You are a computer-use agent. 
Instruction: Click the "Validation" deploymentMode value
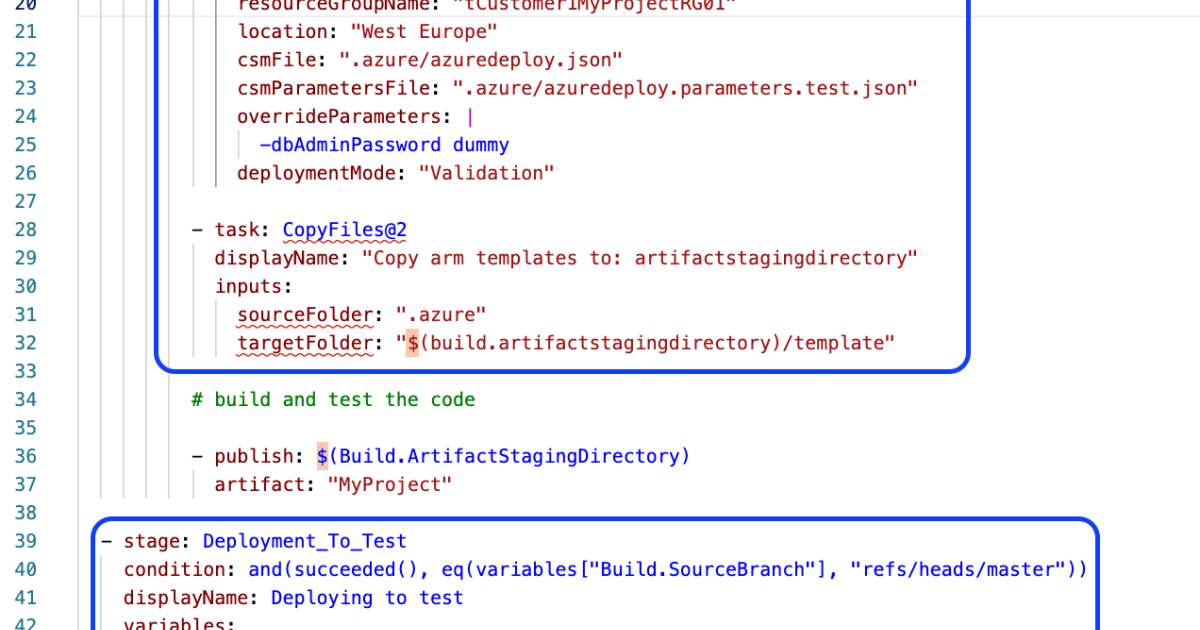tap(485, 173)
